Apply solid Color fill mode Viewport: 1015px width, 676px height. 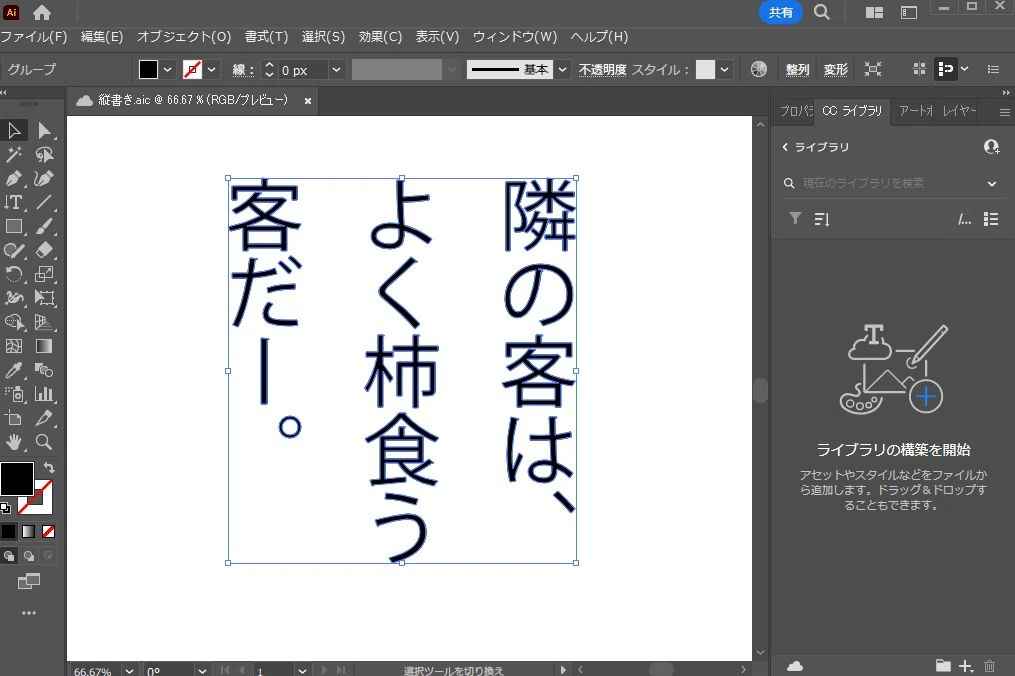pos(8,532)
